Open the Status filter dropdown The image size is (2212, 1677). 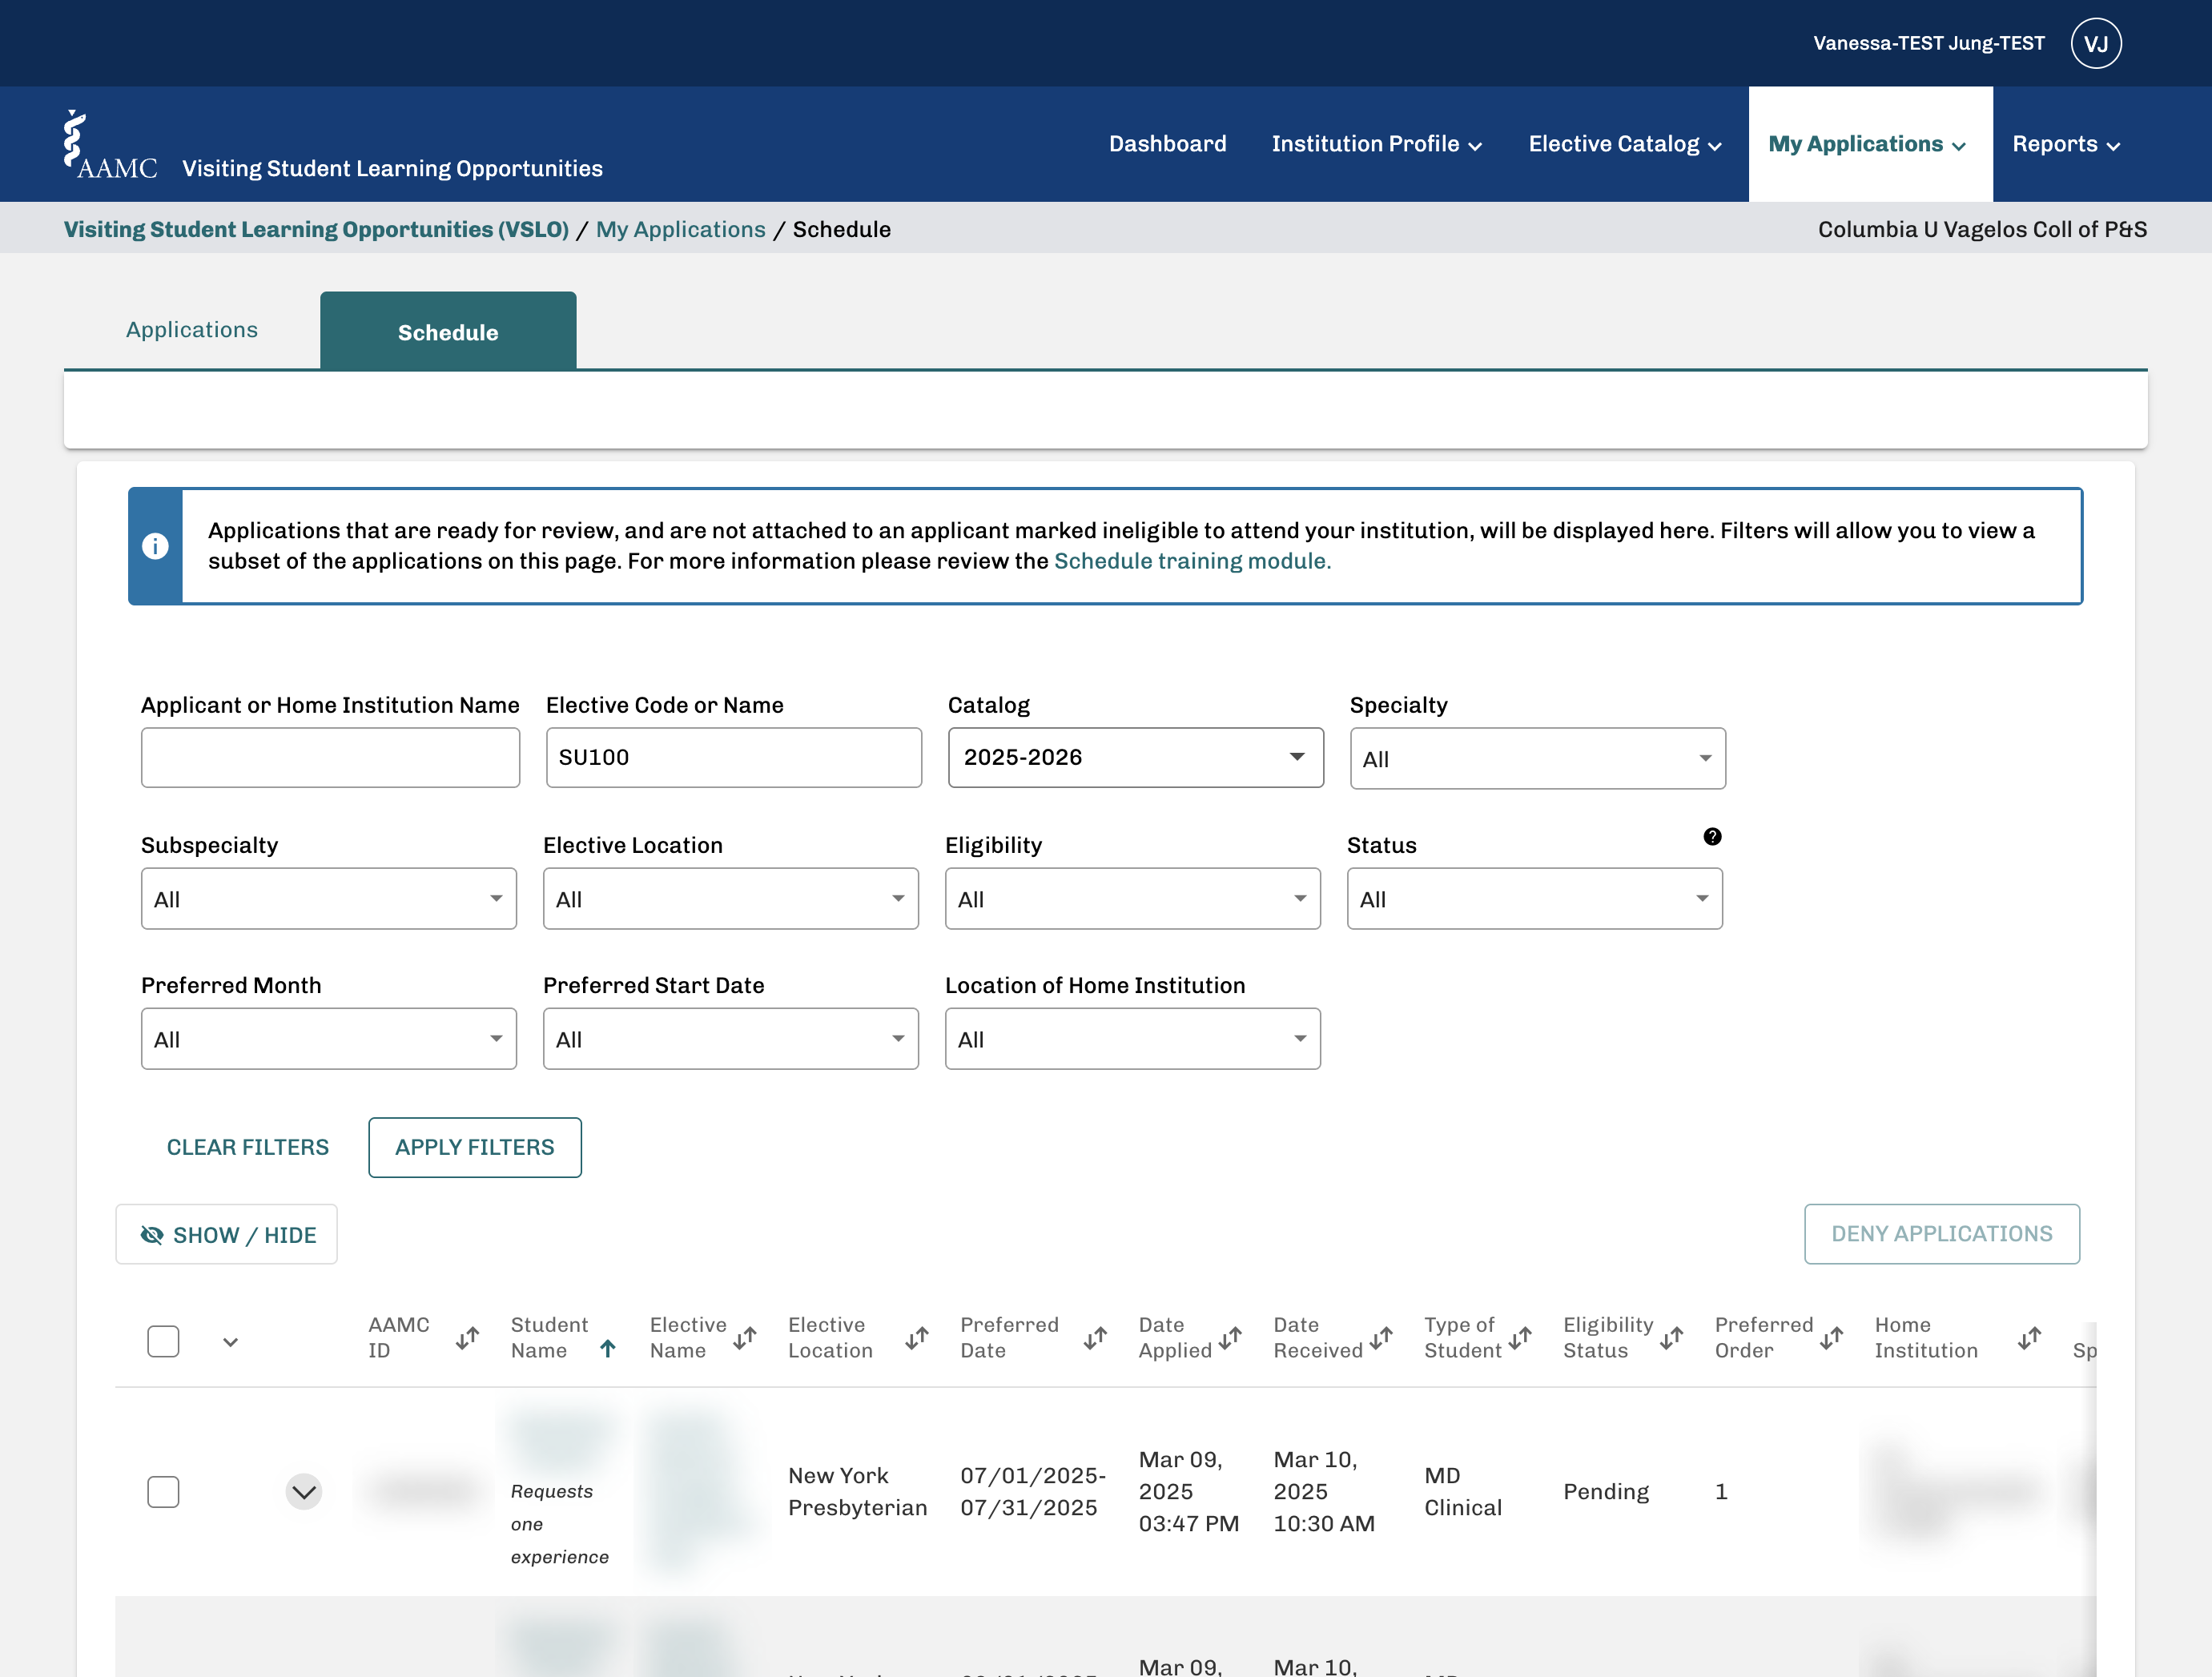1534,898
